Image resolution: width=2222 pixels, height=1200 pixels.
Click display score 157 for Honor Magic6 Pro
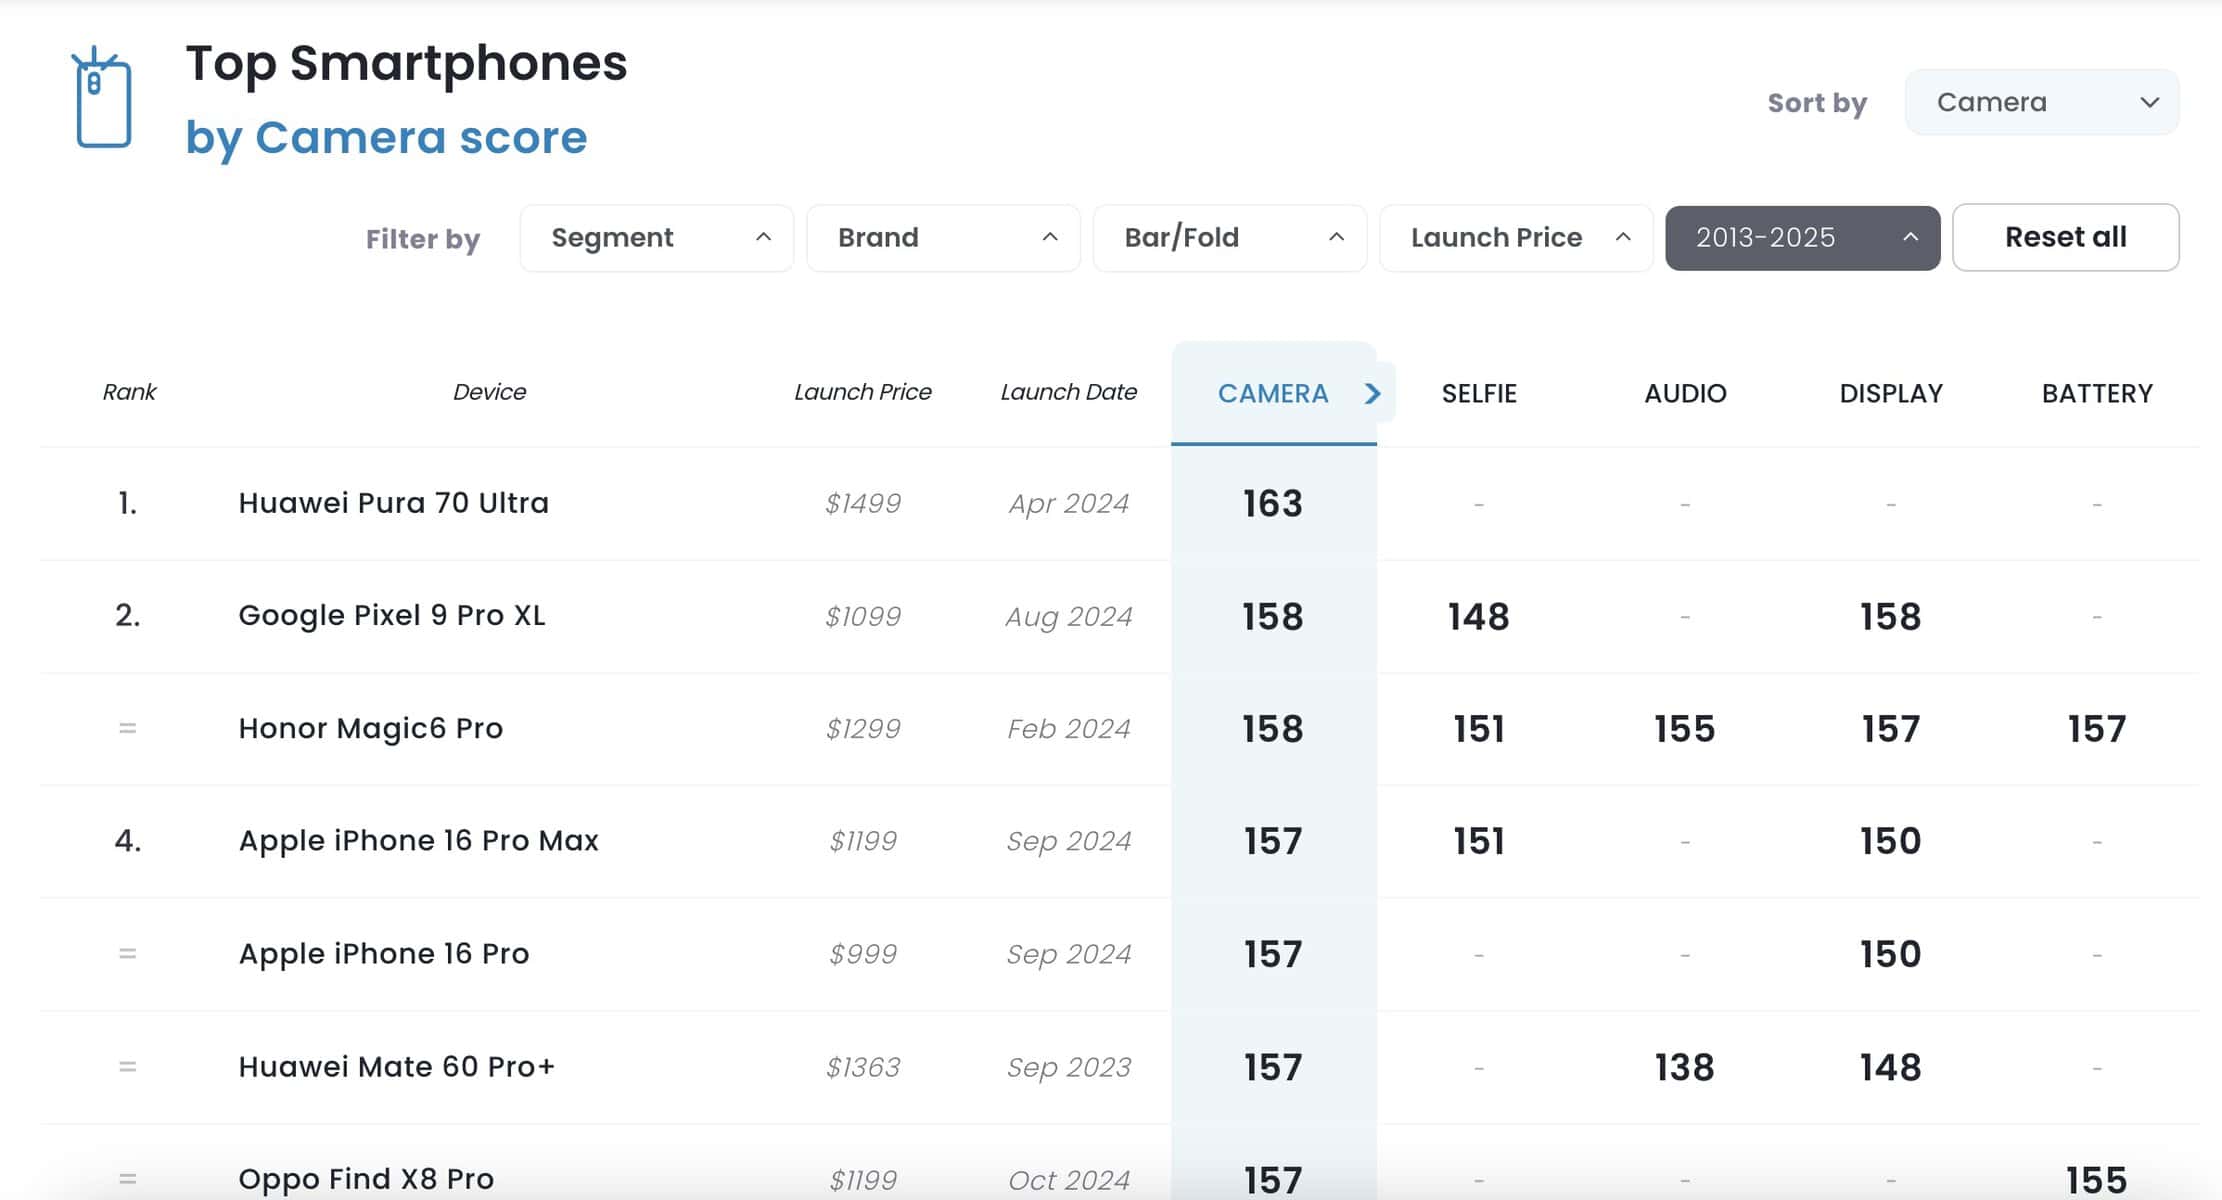click(x=1891, y=728)
